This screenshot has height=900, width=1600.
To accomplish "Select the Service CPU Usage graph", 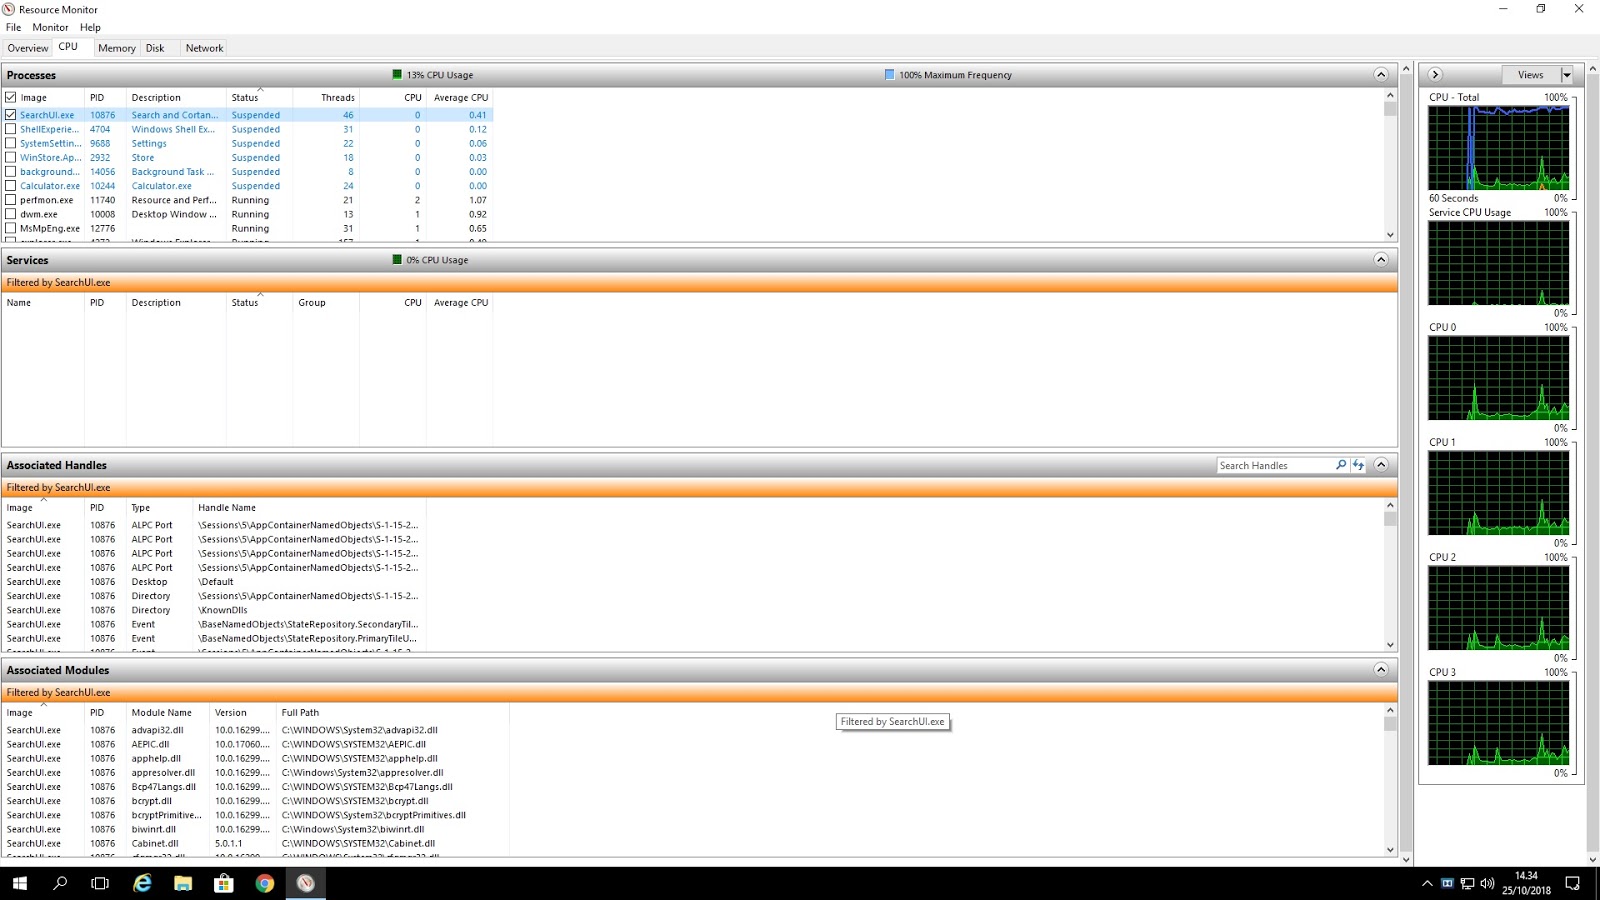I will click(x=1499, y=263).
